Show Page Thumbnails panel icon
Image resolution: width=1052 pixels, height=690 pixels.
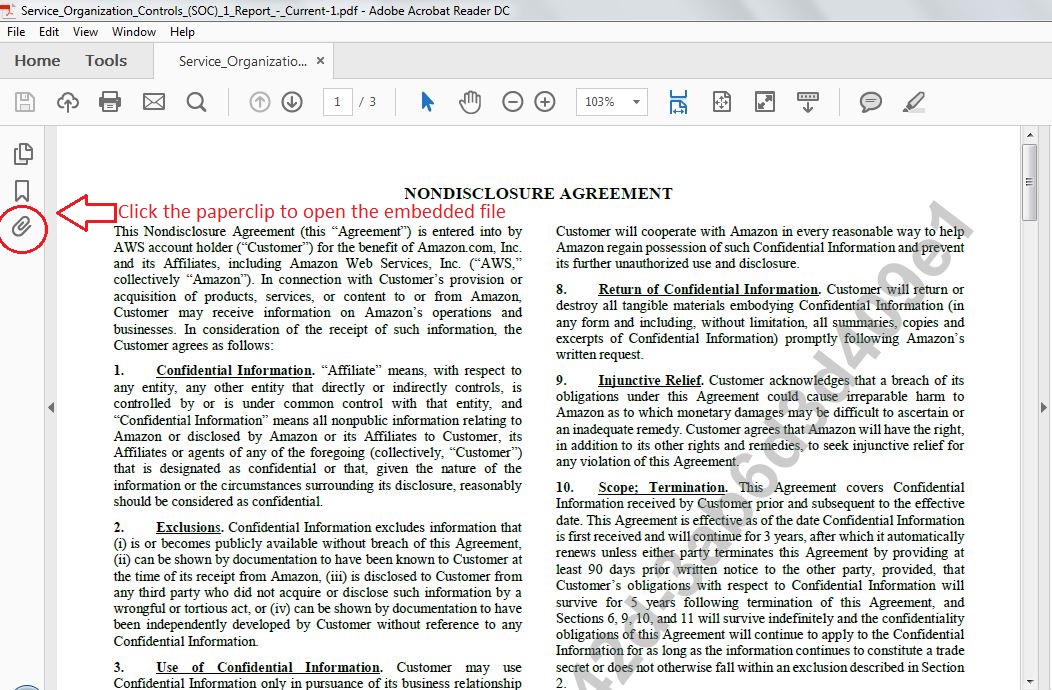[23, 154]
